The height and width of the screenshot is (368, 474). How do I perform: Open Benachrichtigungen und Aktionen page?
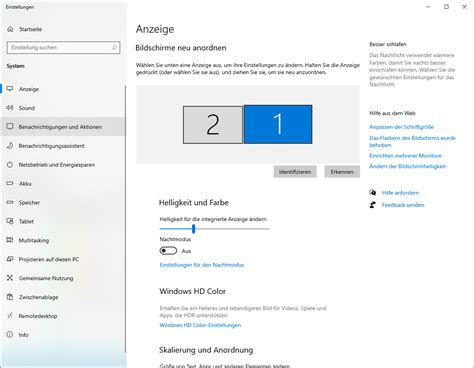(x=63, y=127)
